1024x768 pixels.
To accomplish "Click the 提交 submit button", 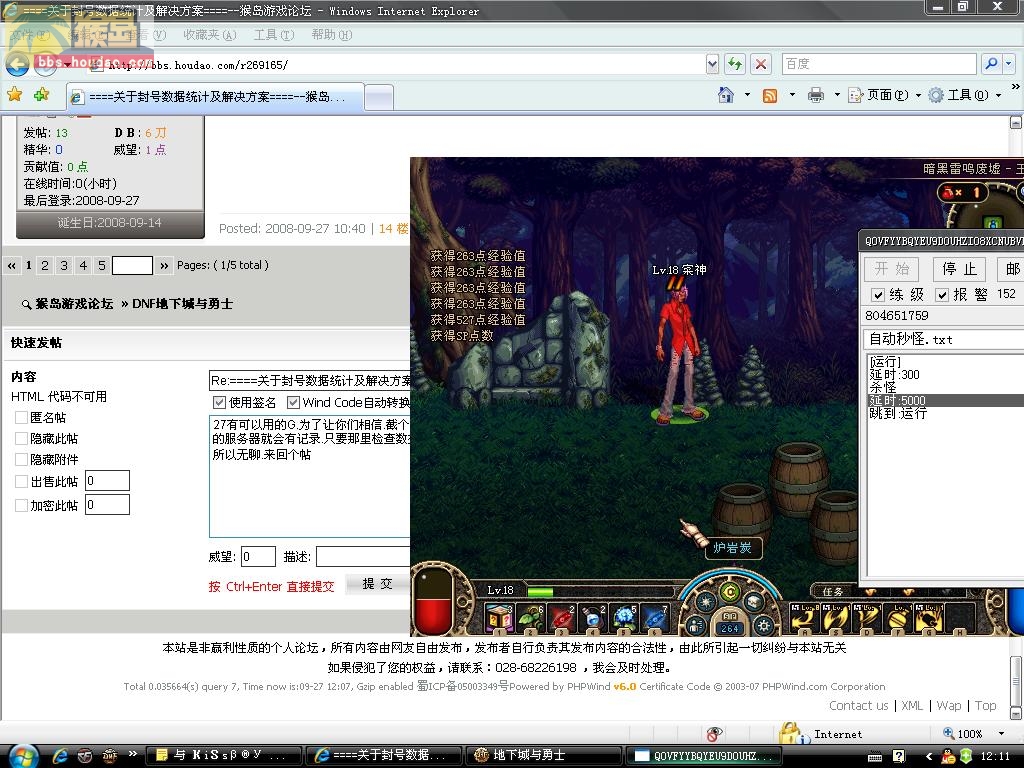I will click(377, 584).
